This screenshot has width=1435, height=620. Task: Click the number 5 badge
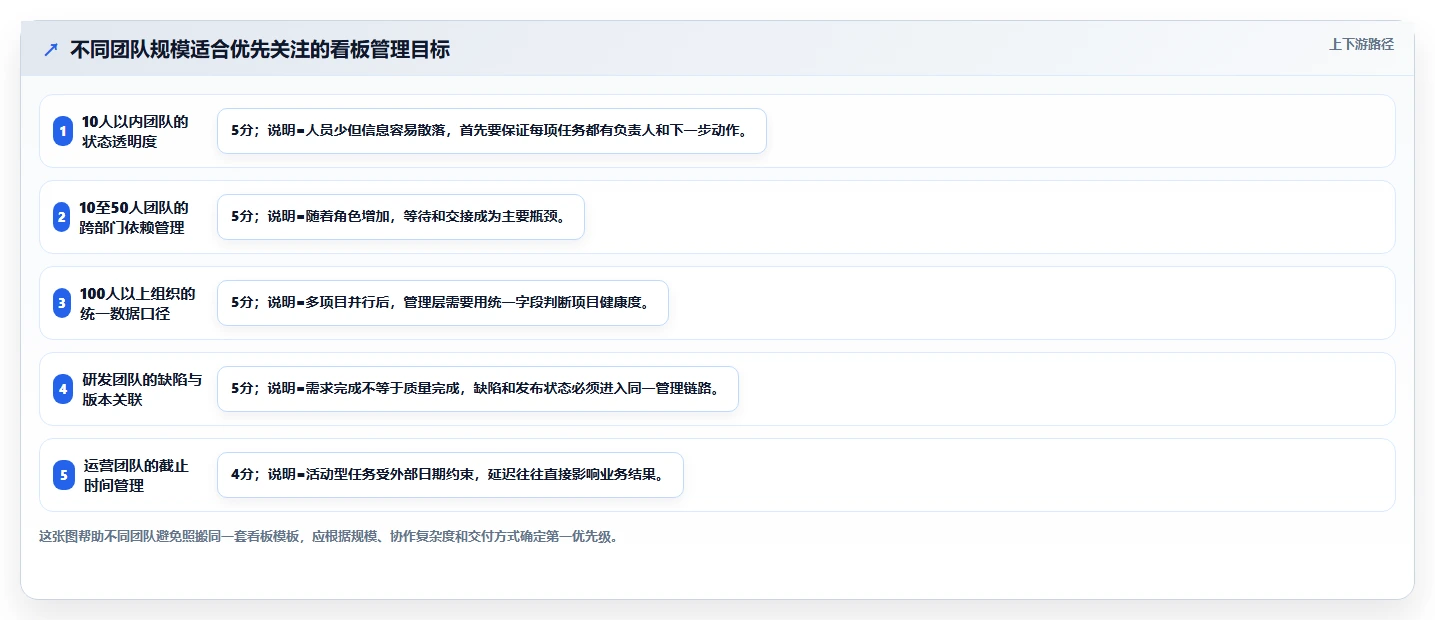(64, 475)
